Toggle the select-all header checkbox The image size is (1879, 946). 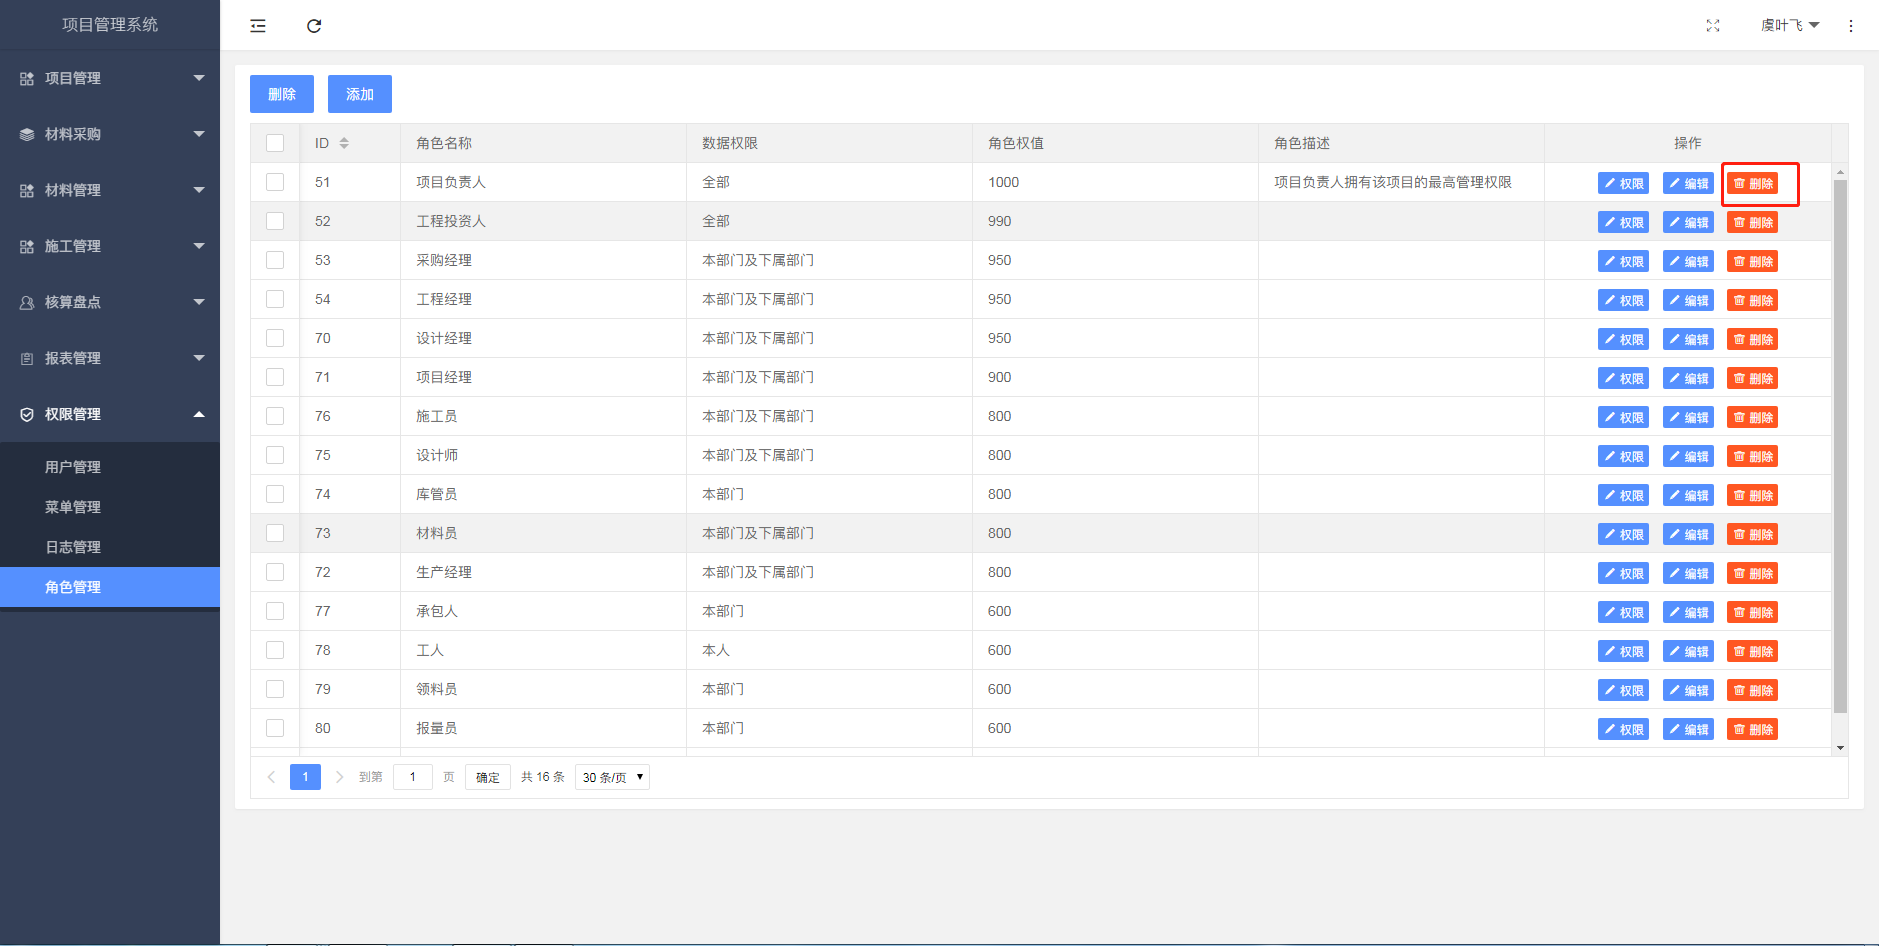tap(275, 143)
